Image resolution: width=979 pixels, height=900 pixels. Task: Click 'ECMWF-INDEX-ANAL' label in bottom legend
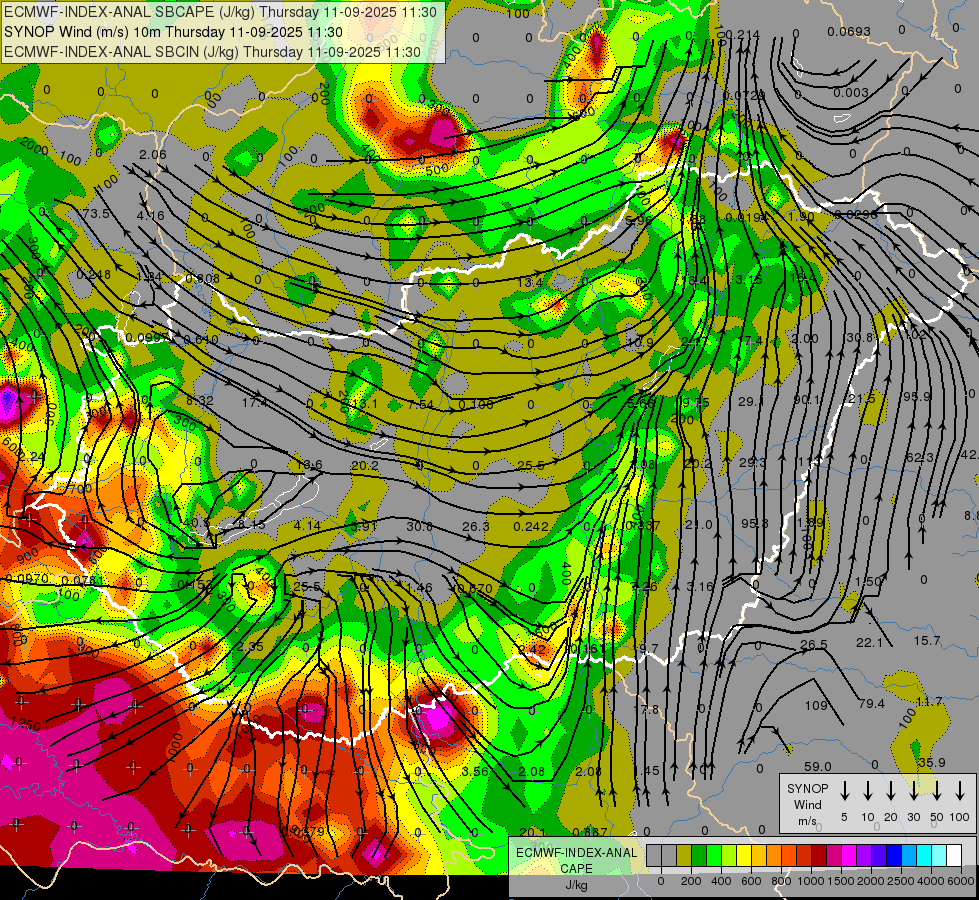[576, 853]
